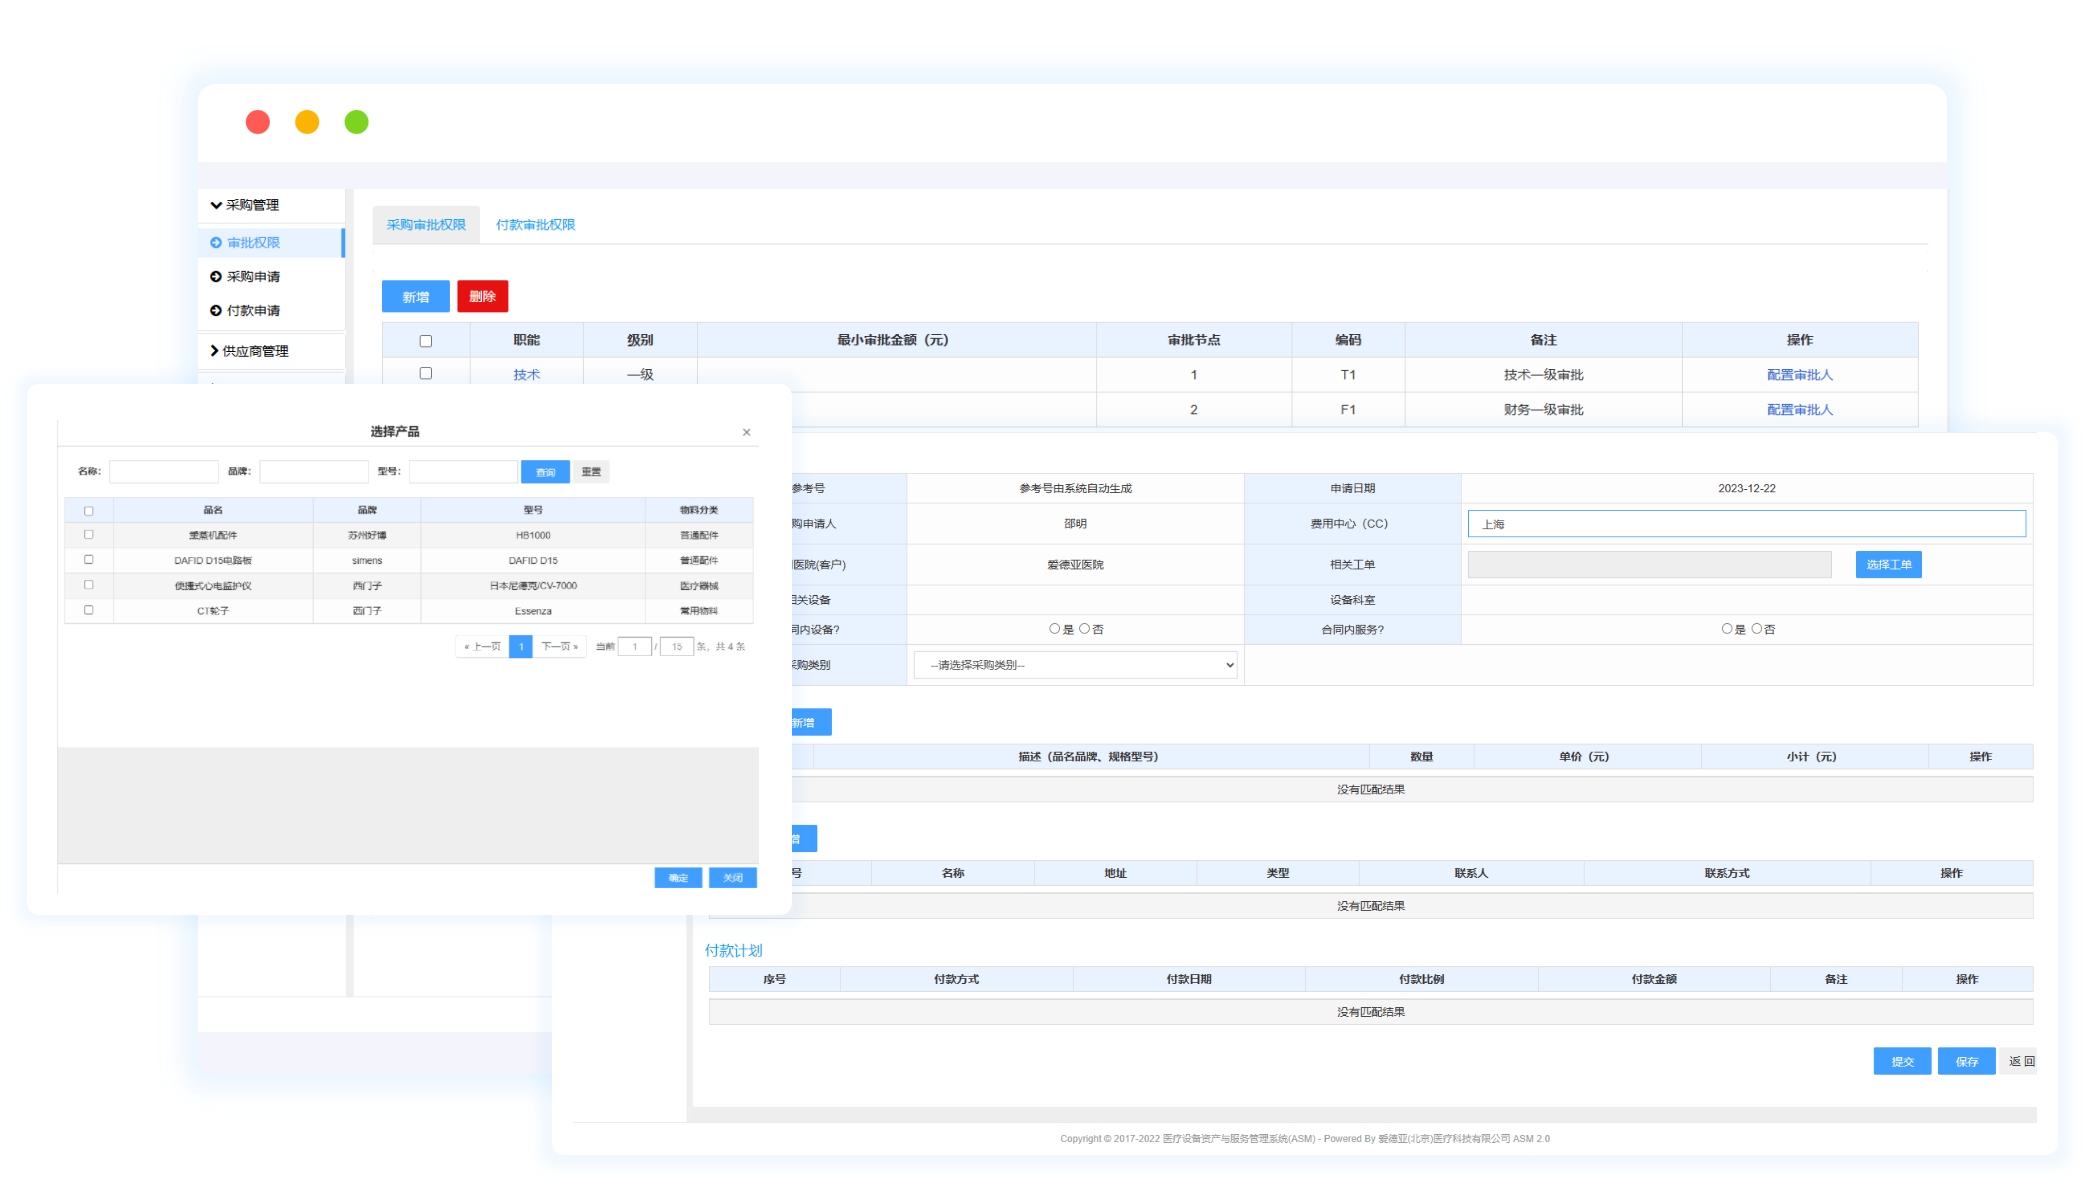Click the red window control dot

(258, 122)
